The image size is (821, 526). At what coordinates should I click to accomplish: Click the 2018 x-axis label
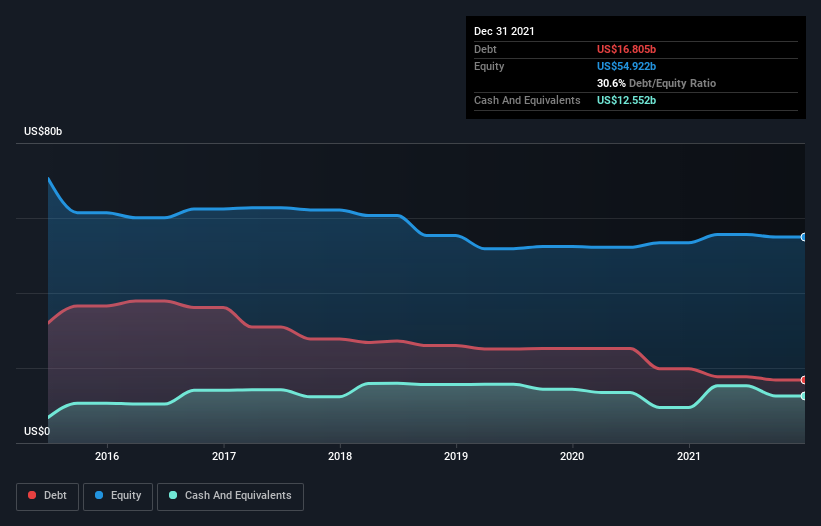tap(340, 456)
